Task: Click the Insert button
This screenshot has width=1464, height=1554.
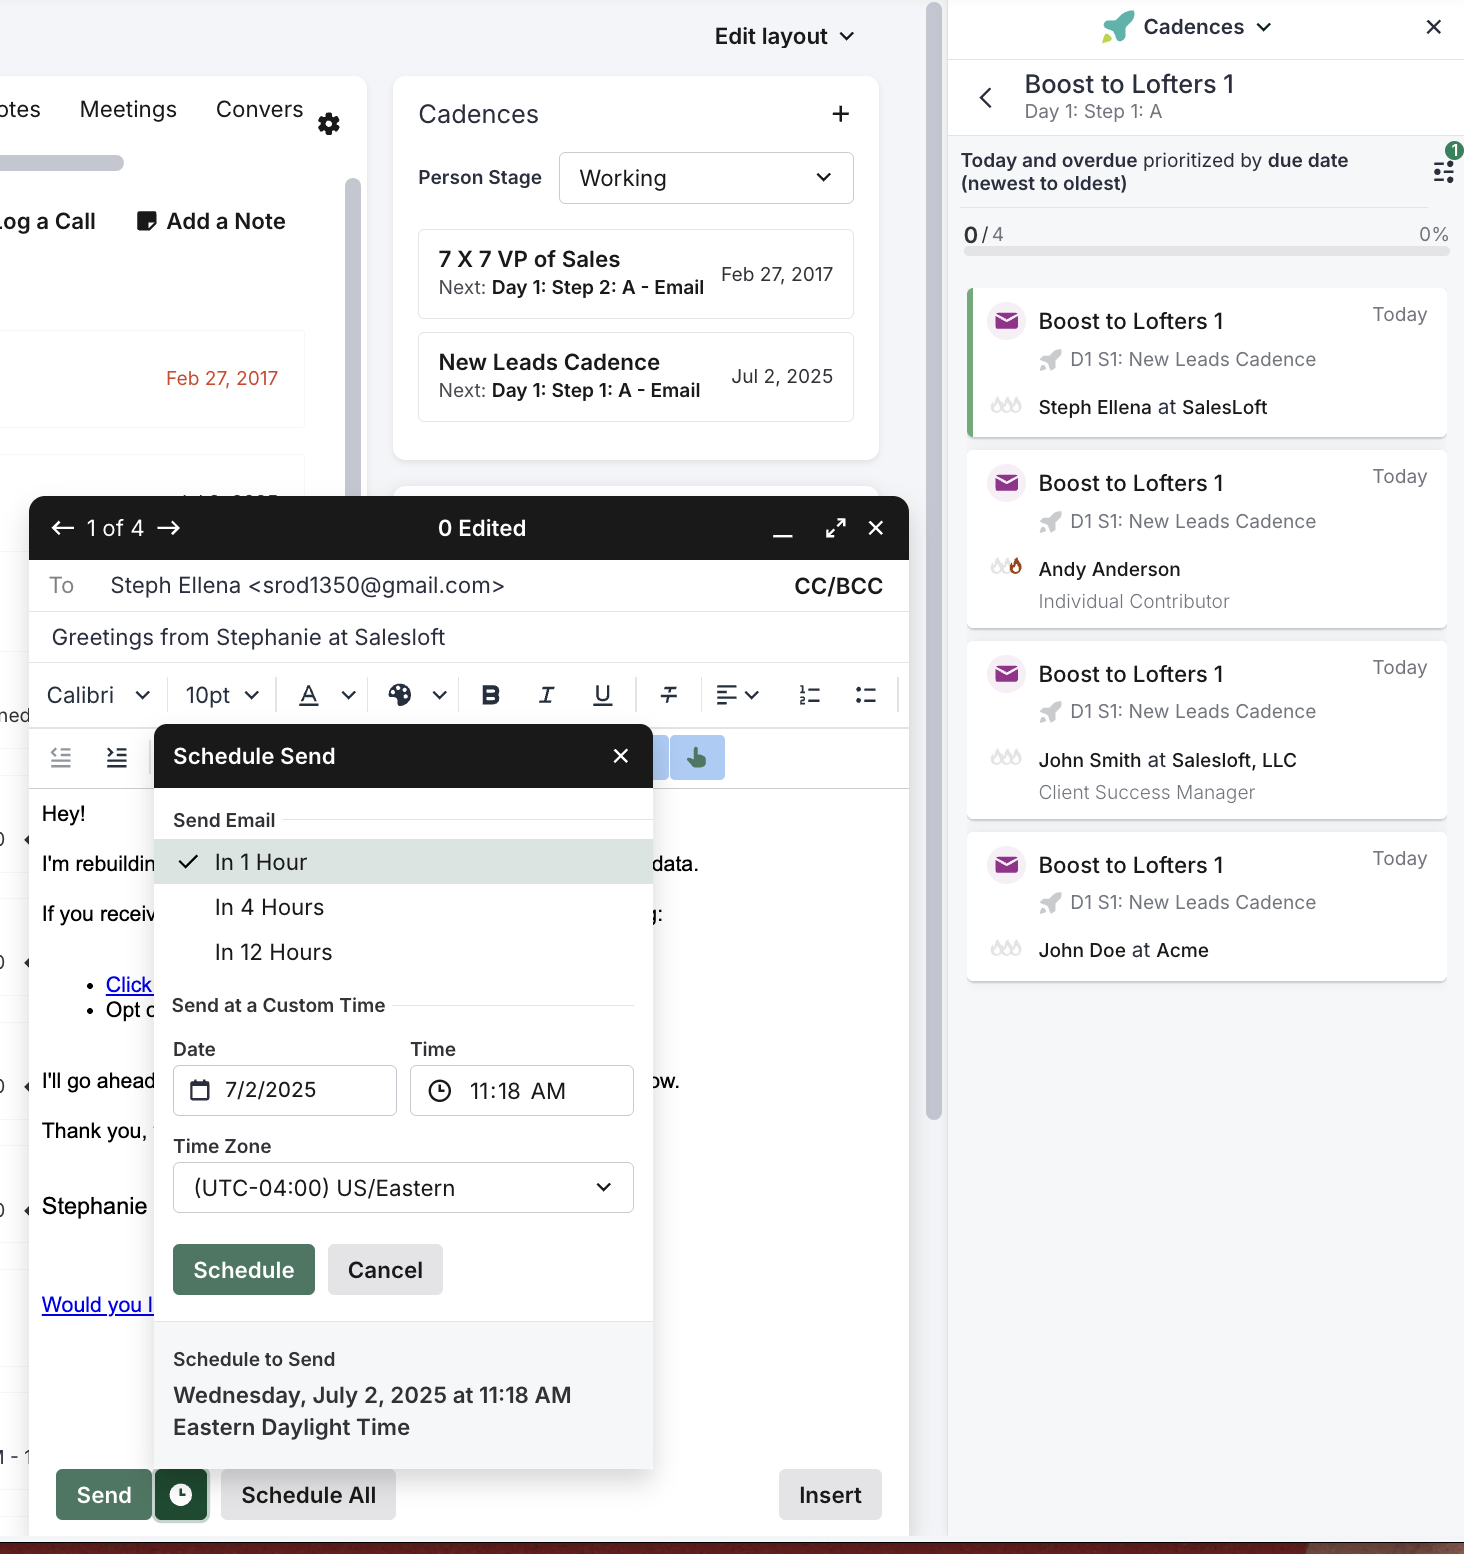Action: pyautogui.click(x=830, y=1495)
